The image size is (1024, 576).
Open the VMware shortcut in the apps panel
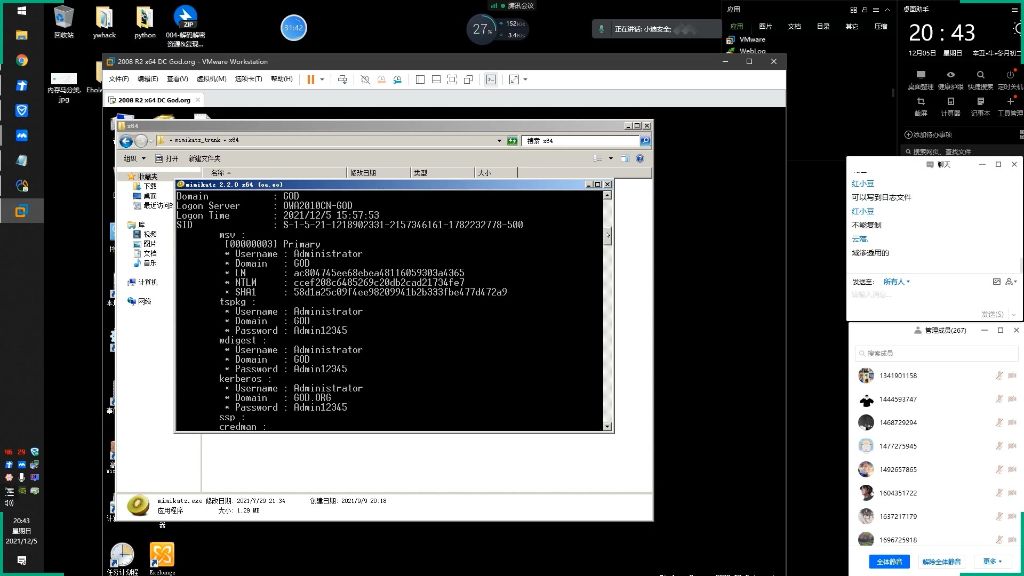[x=746, y=39]
